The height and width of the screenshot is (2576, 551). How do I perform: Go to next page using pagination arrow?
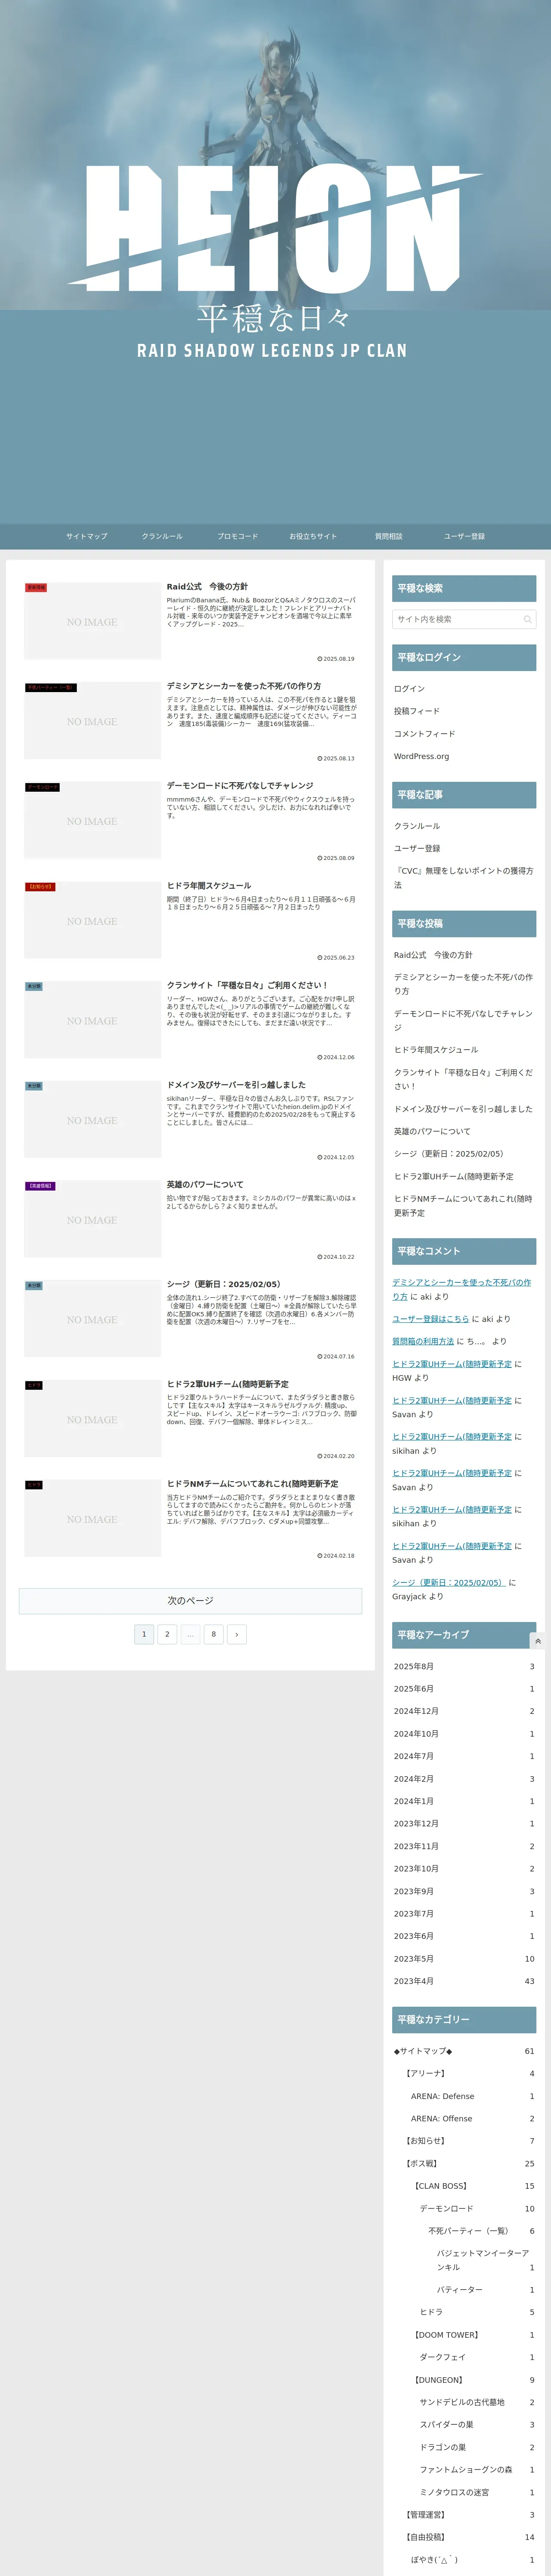[236, 1634]
